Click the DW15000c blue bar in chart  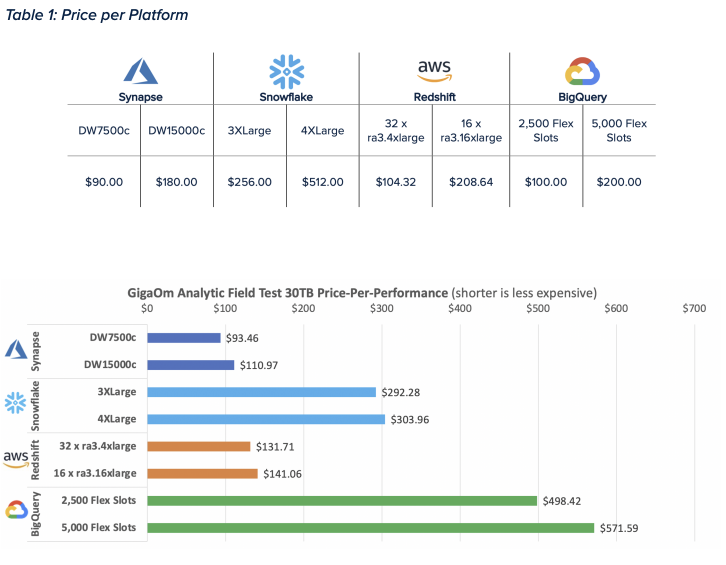[x=191, y=365]
